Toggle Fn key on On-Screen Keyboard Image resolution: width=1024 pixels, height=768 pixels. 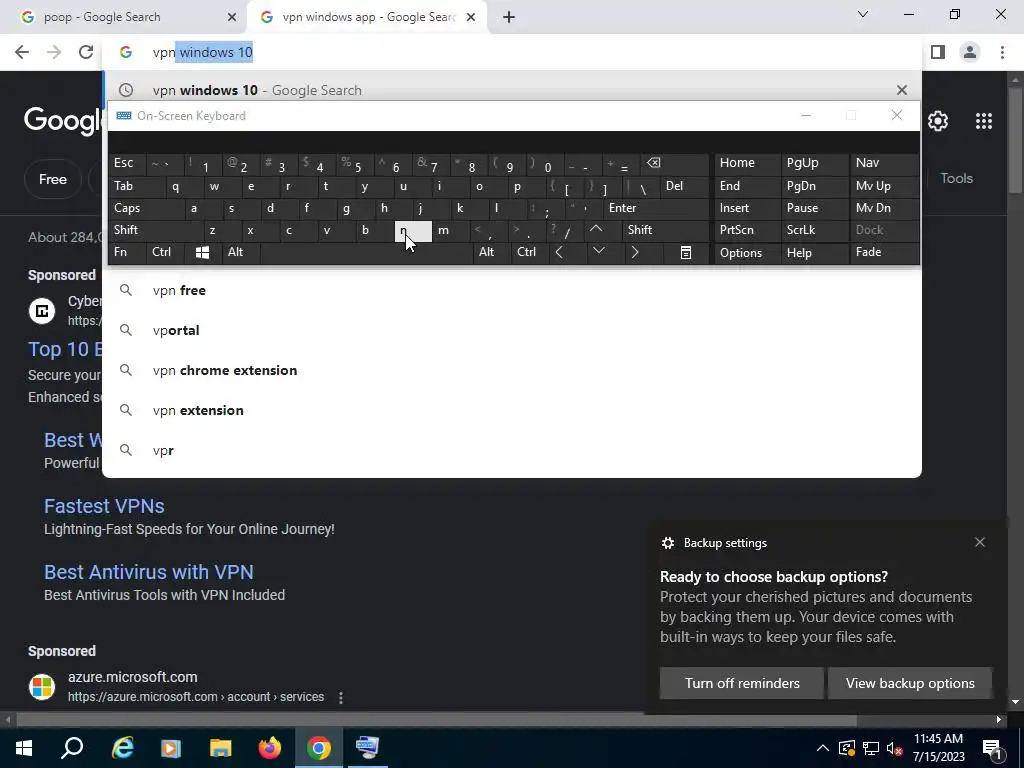[127, 253]
